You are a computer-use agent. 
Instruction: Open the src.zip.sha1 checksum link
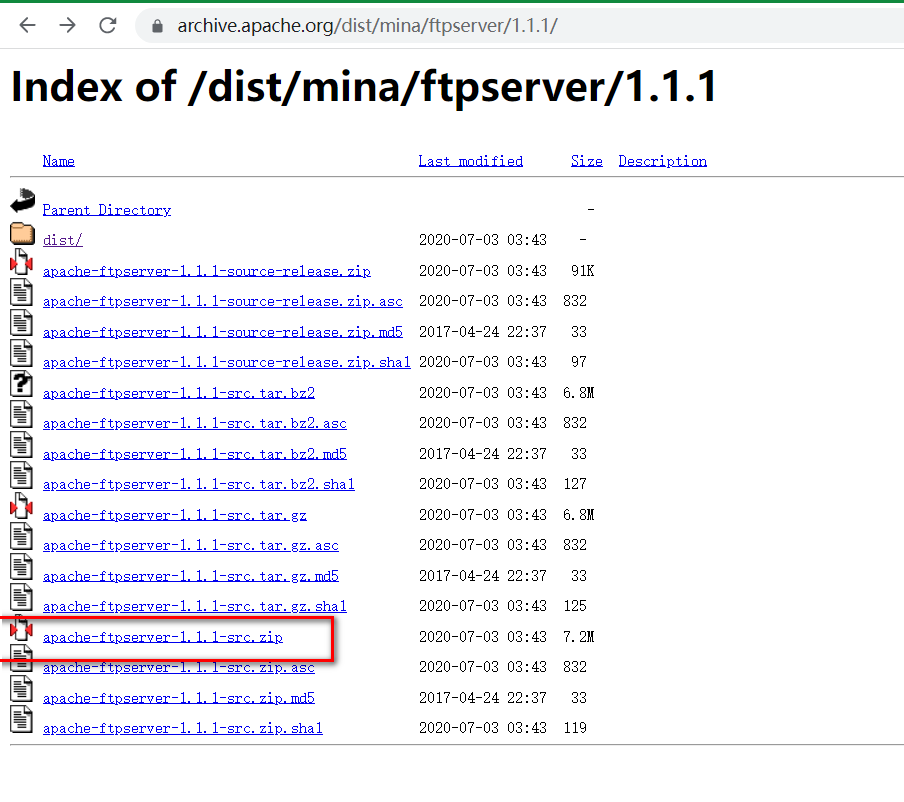(x=183, y=729)
